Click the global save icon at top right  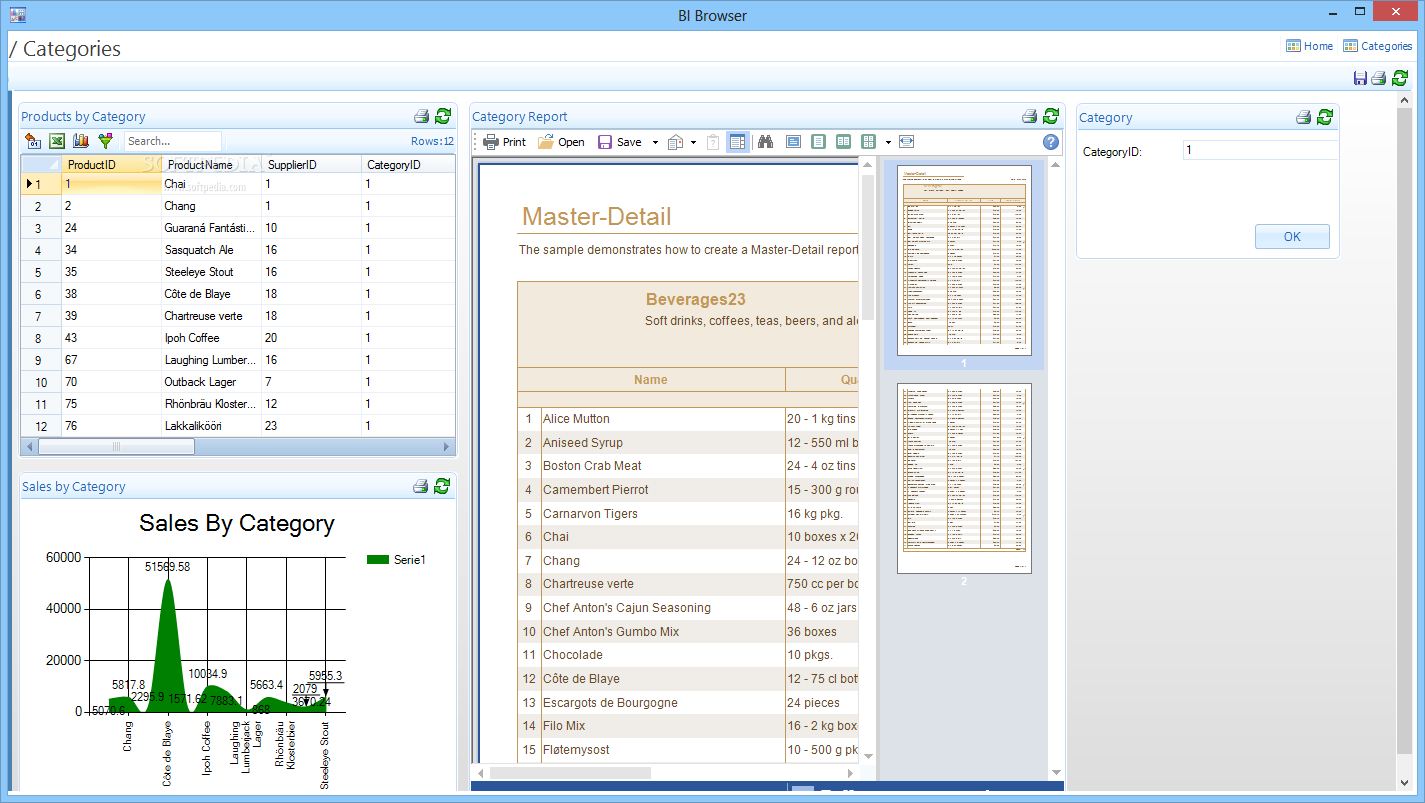(x=1360, y=78)
